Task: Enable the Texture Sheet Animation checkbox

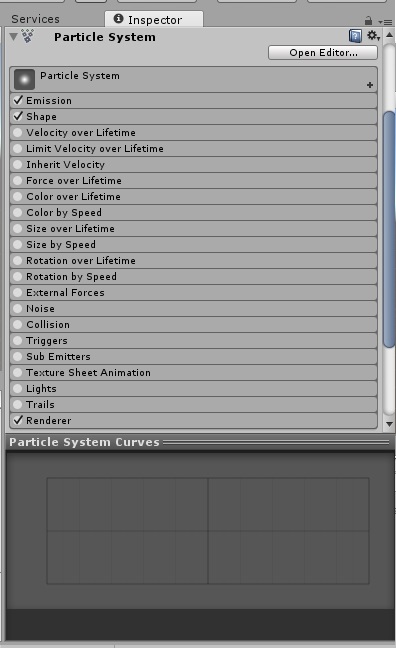Action: click(17, 373)
